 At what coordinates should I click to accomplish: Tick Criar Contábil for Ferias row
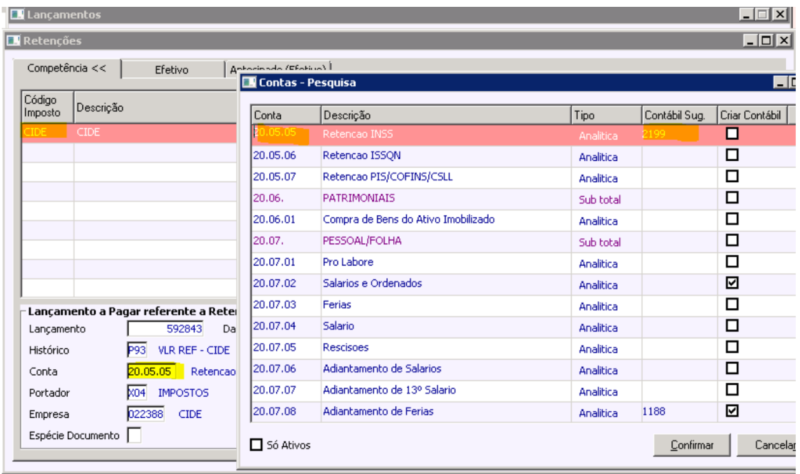[x=732, y=305]
